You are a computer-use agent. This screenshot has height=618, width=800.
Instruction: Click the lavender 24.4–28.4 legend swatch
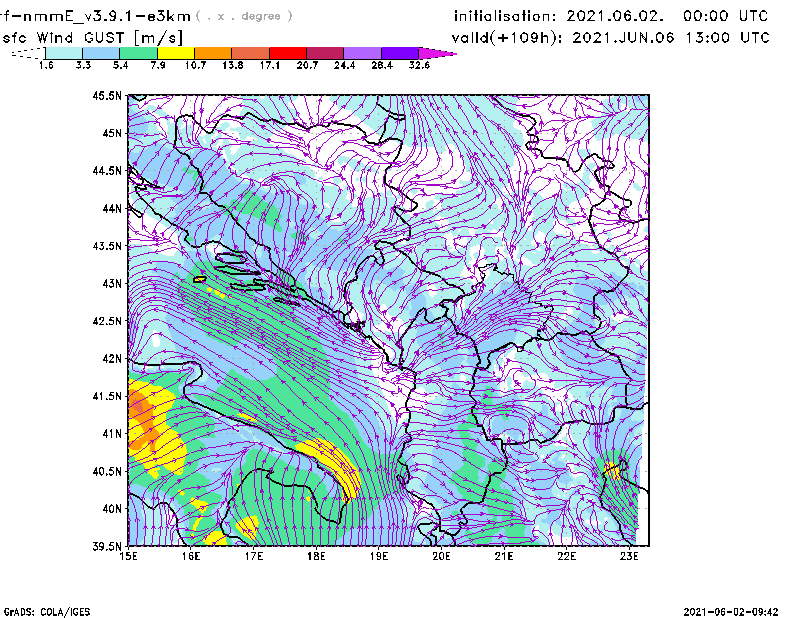363,53
